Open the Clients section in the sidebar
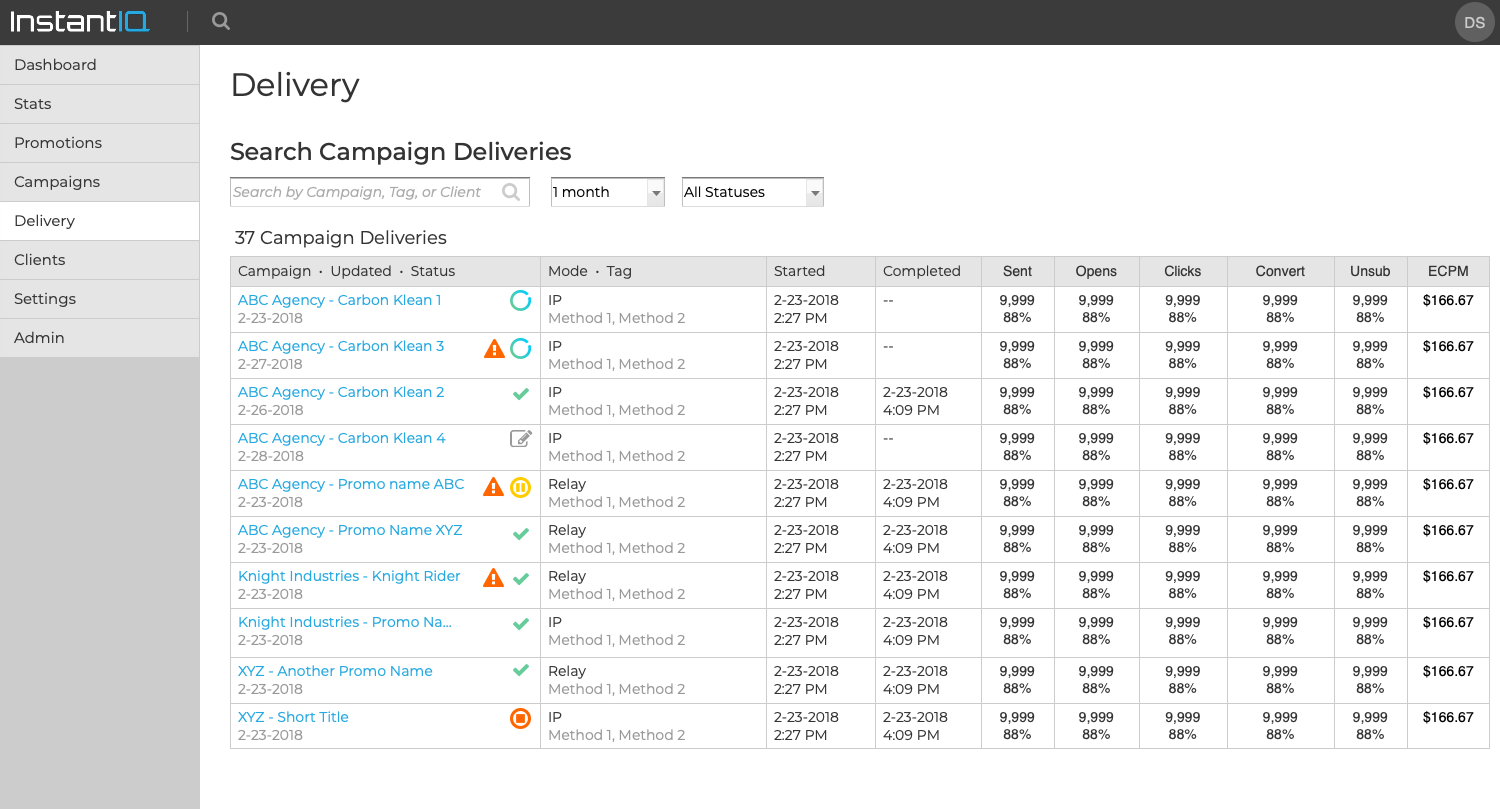The image size is (1500, 809). 40,259
